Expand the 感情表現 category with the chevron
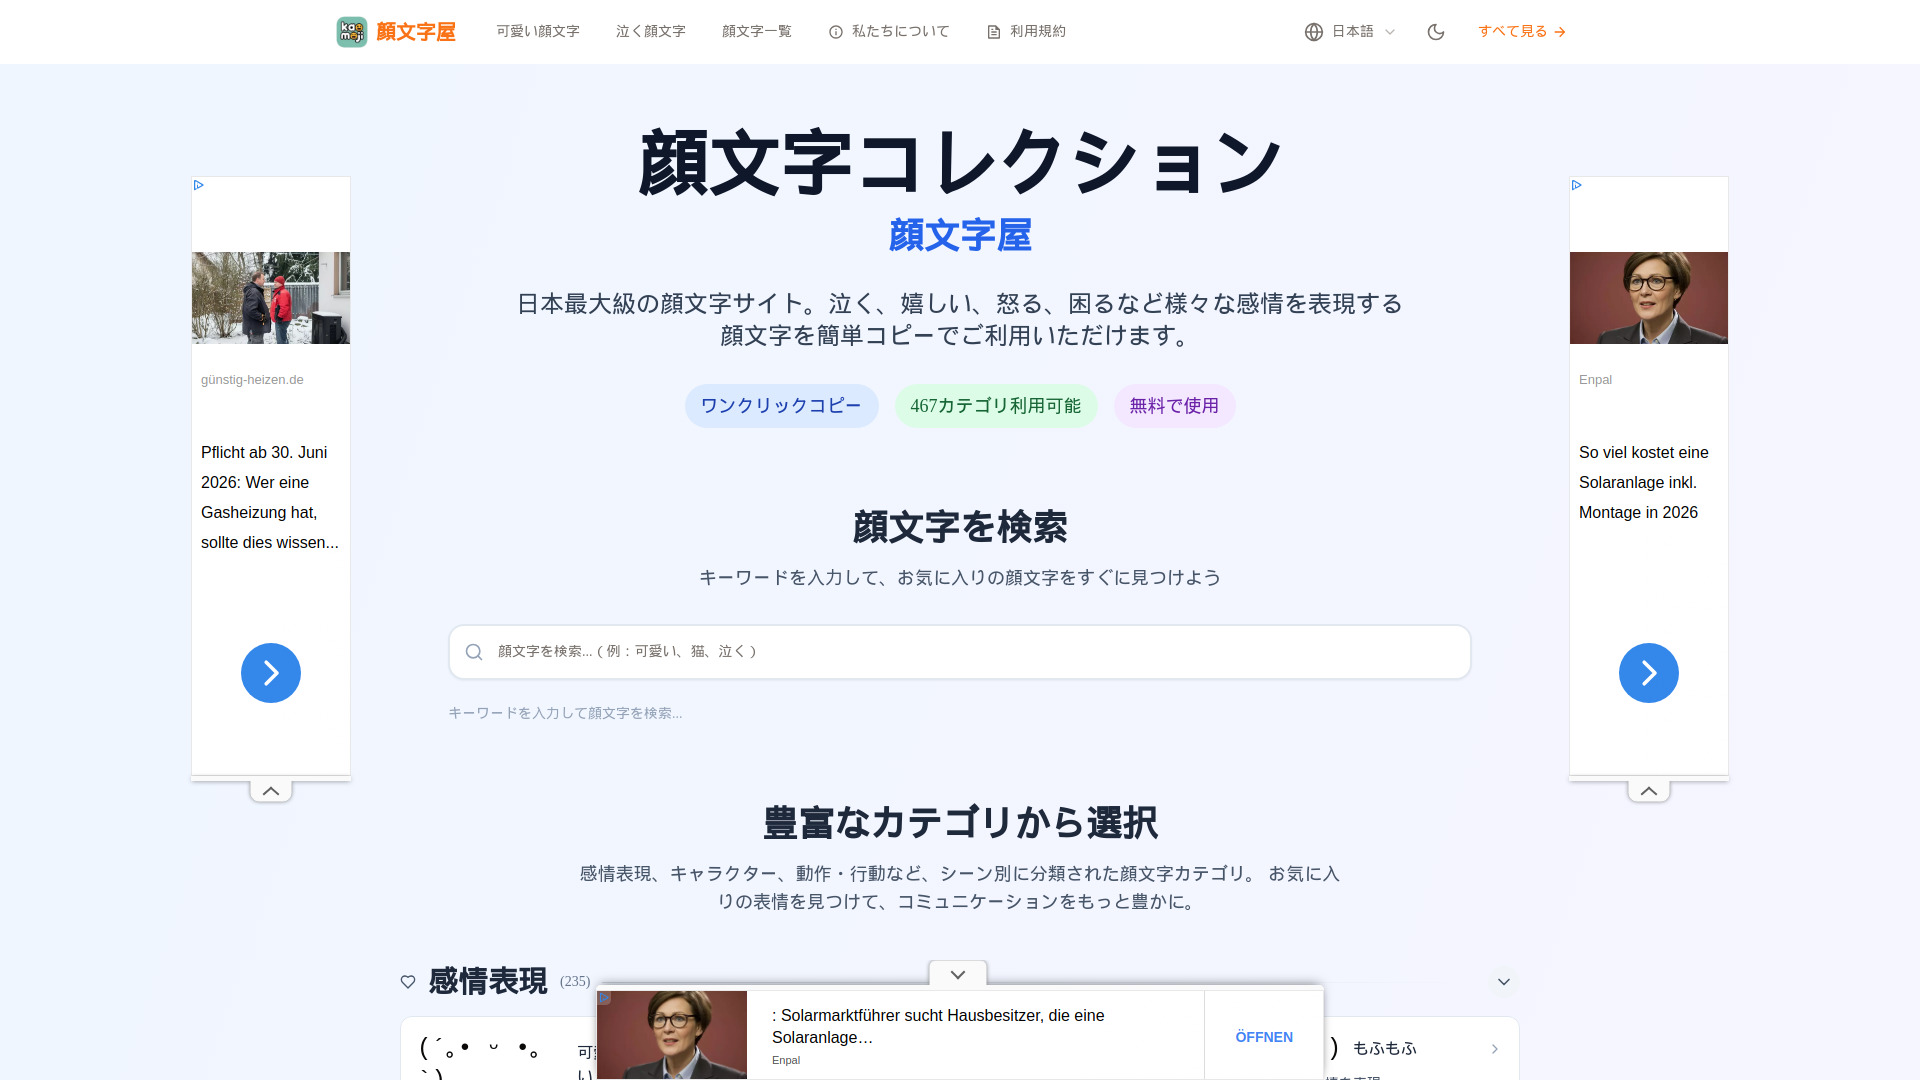 click(1504, 982)
